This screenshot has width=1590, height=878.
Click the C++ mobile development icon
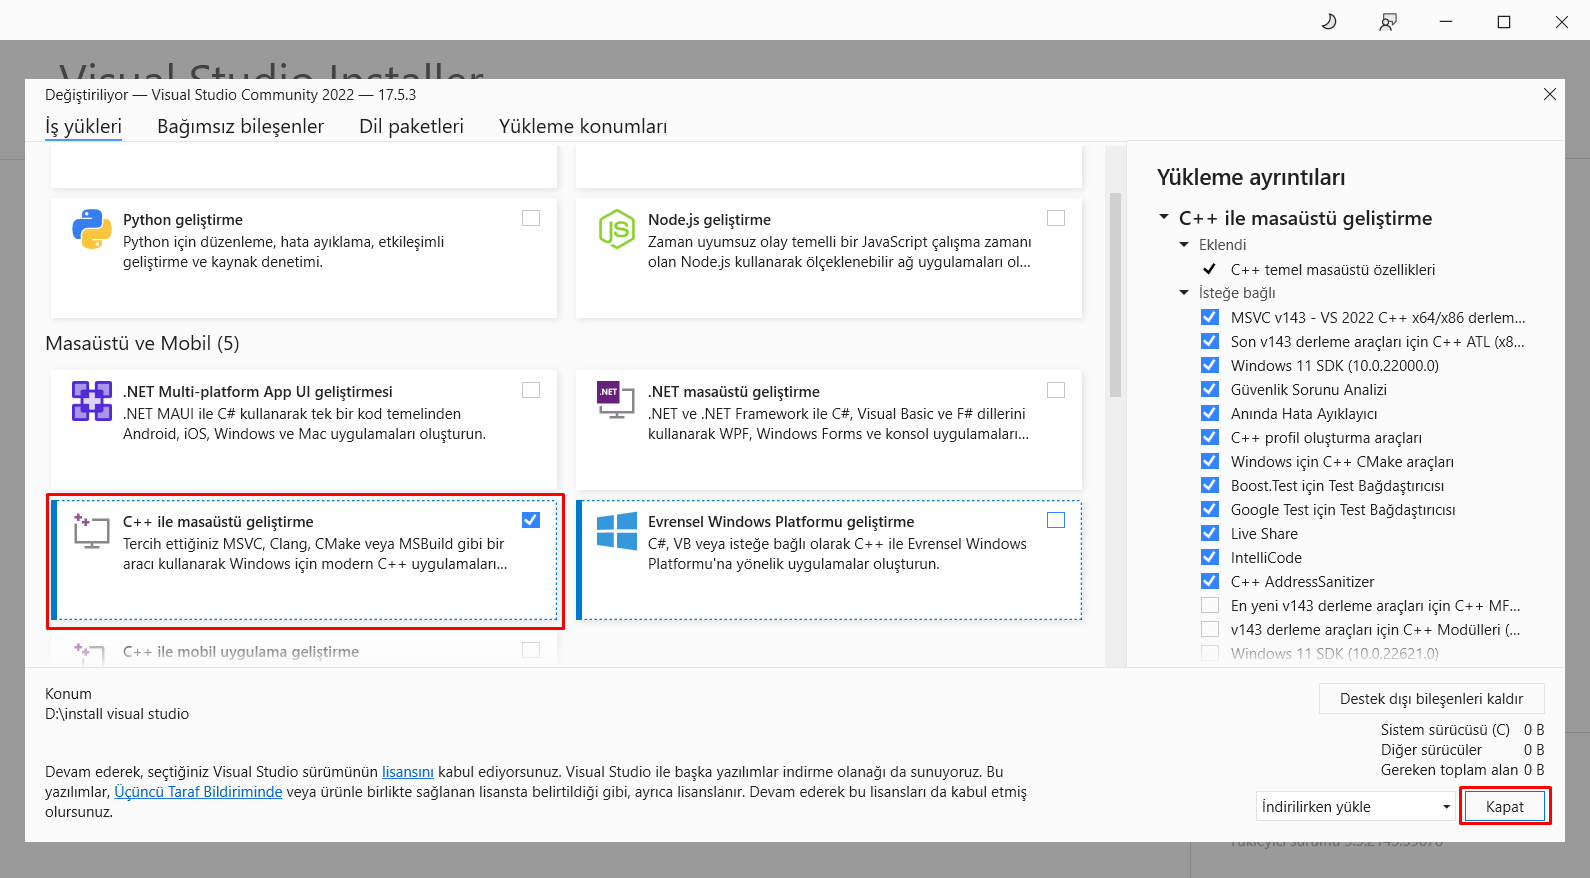(90, 654)
